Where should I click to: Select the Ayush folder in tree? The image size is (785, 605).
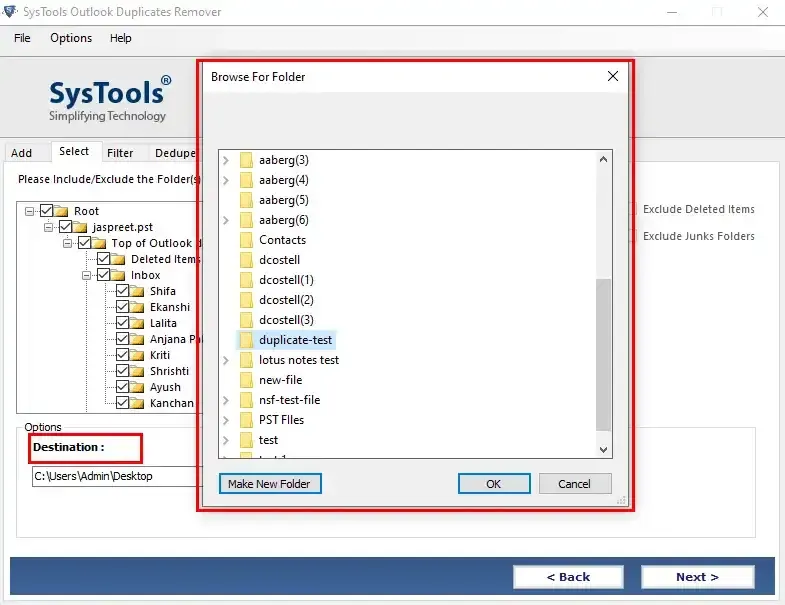(165, 387)
